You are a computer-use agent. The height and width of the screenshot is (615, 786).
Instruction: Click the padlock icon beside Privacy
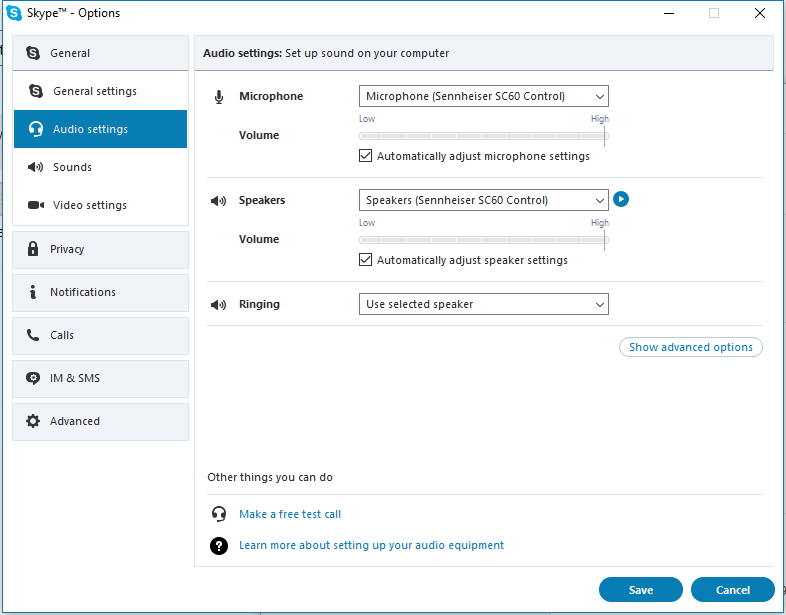[x=33, y=249]
